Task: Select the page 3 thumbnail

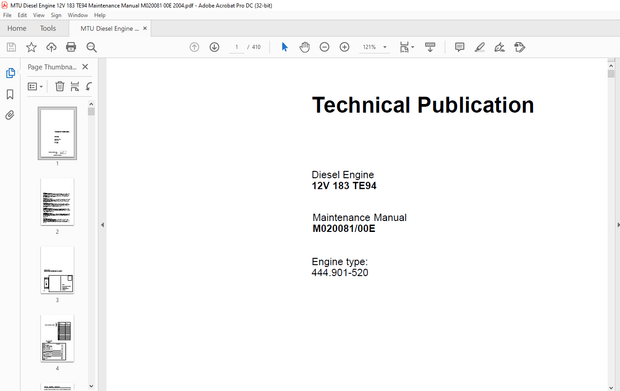Action: tap(57, 270)
